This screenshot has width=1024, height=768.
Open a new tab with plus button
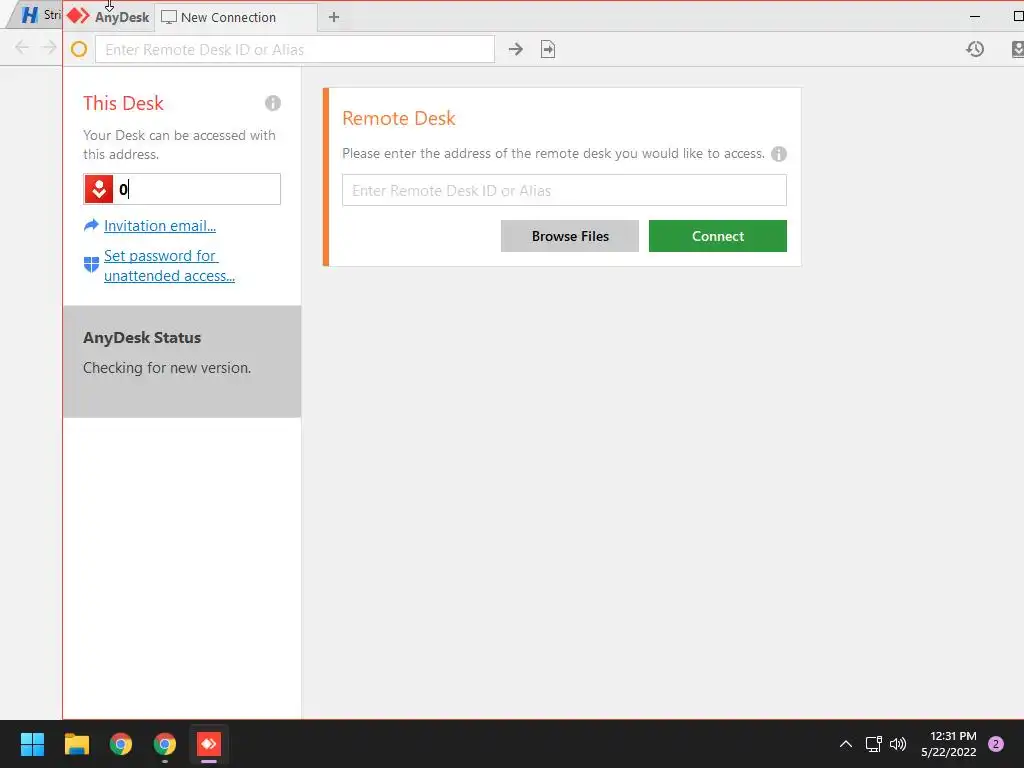click(x=334, y=17)
